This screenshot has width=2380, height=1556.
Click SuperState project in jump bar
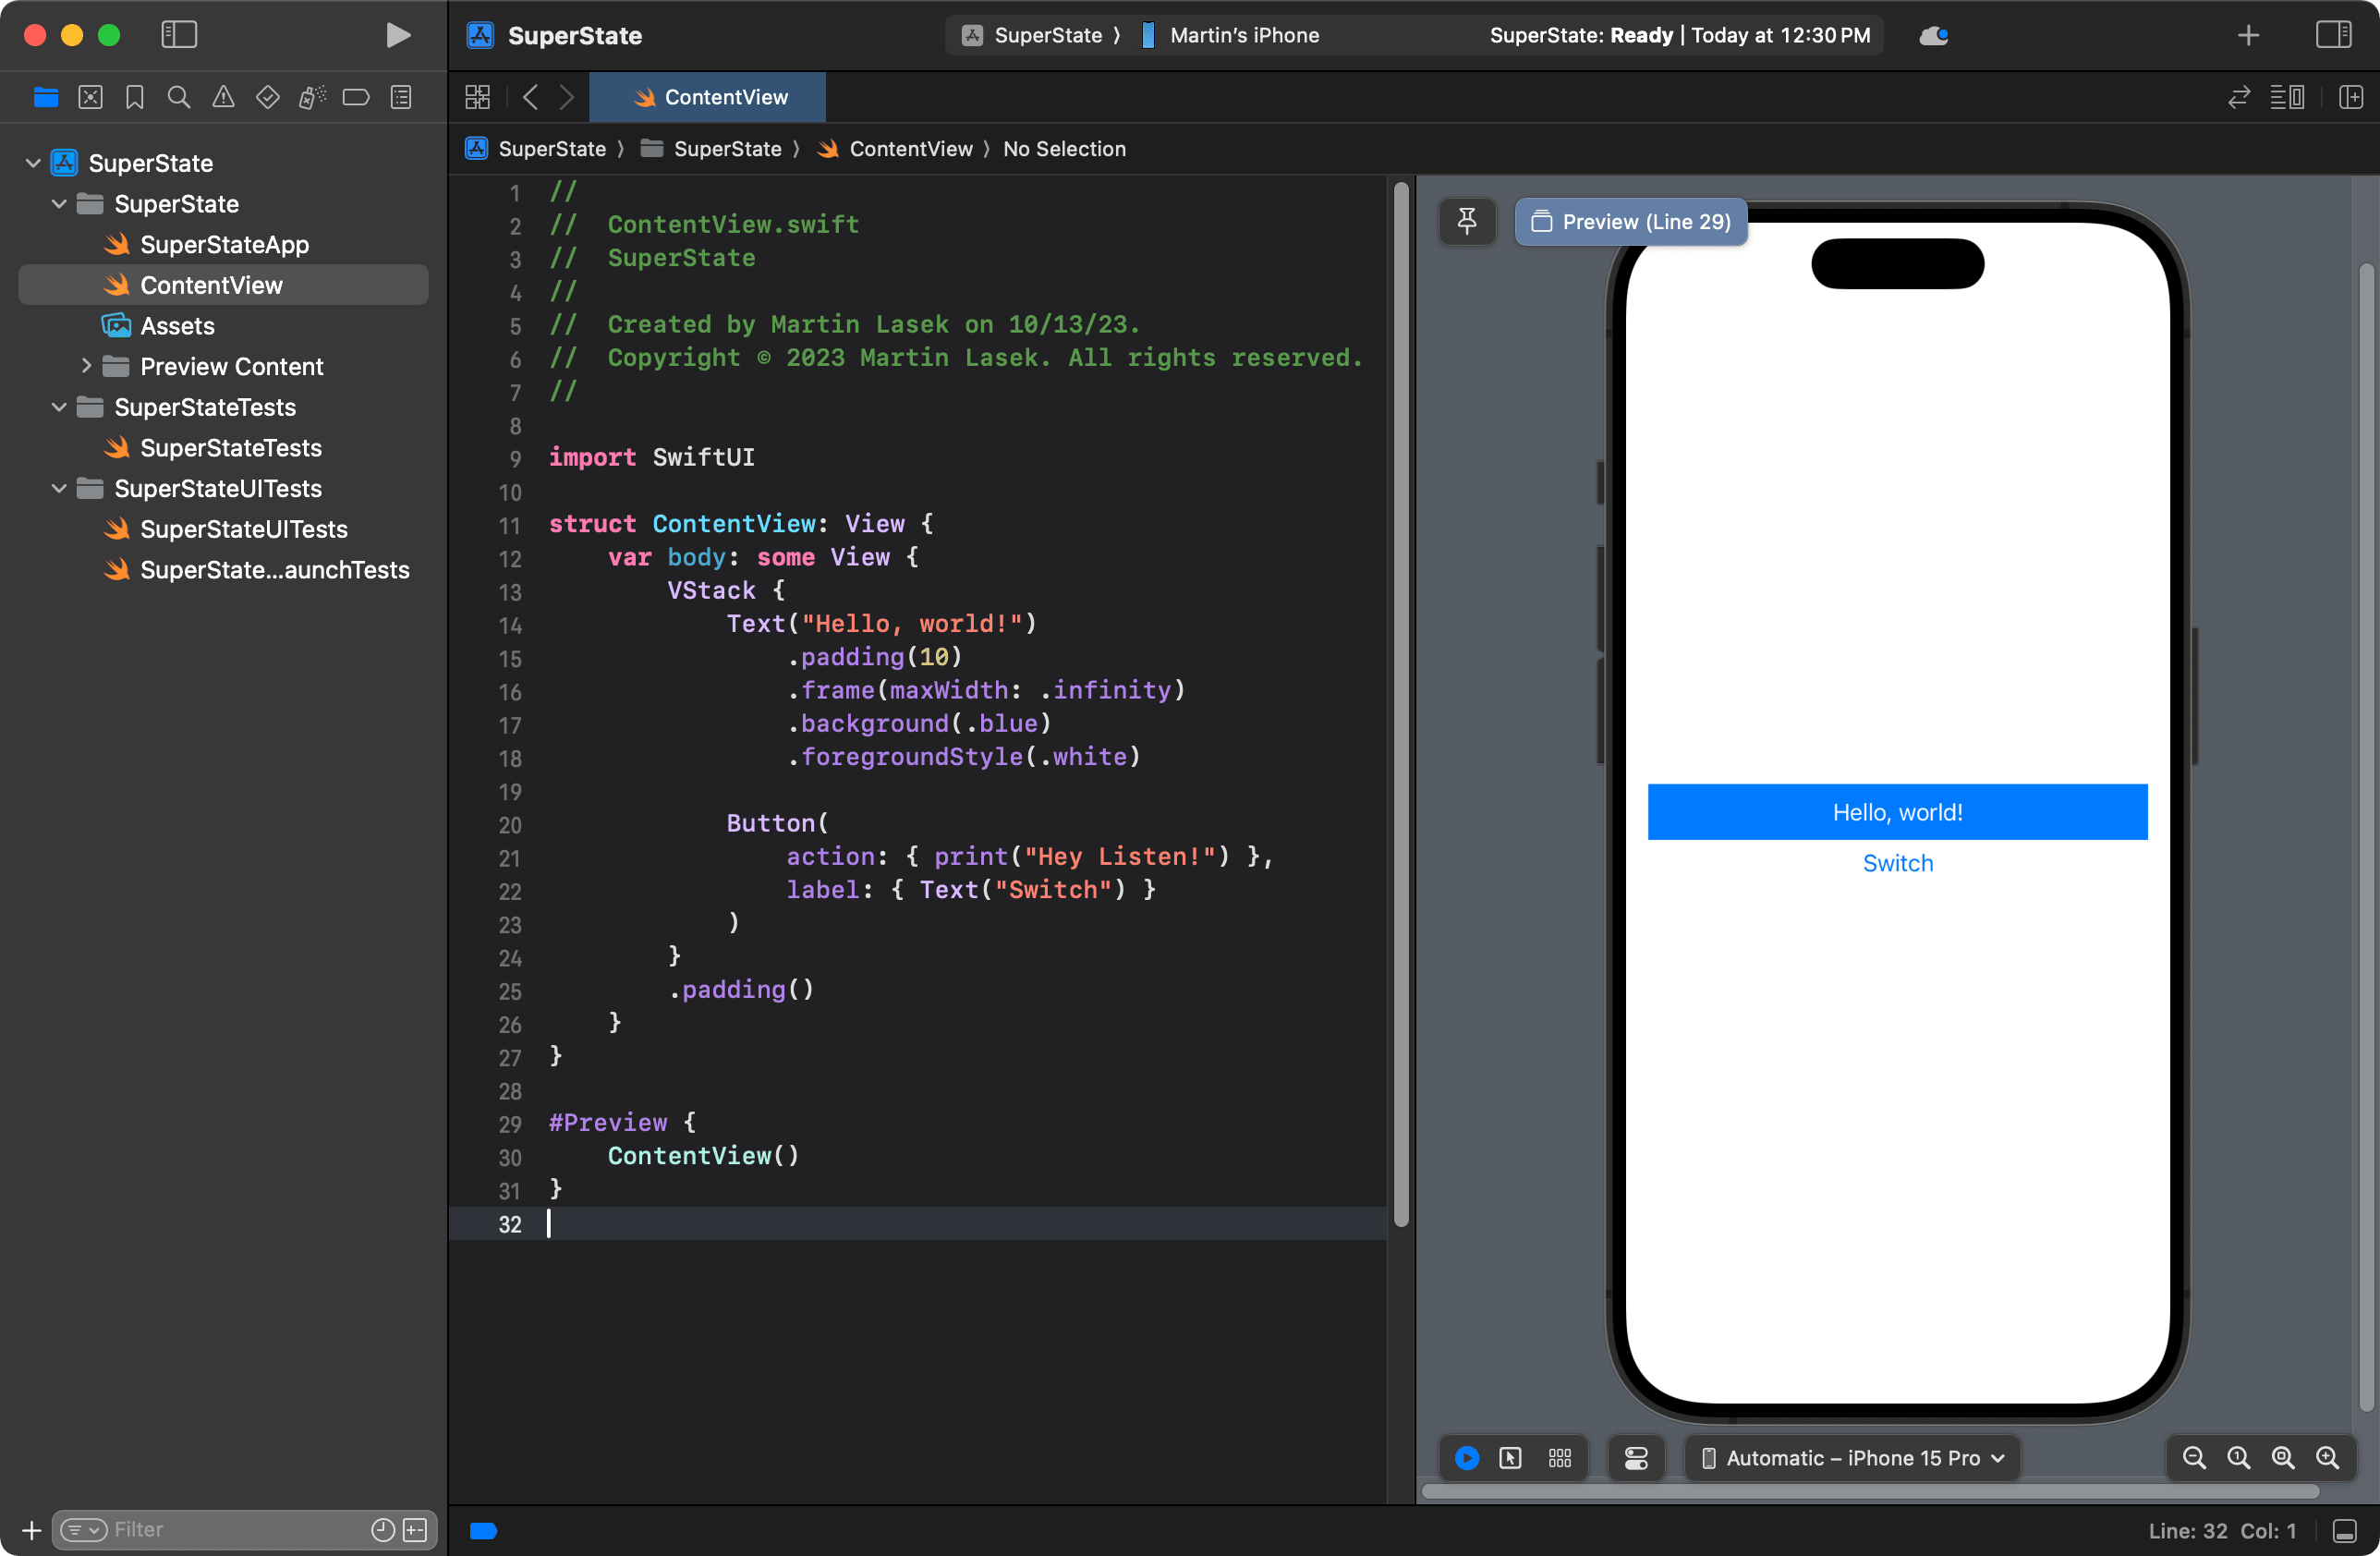536,149
